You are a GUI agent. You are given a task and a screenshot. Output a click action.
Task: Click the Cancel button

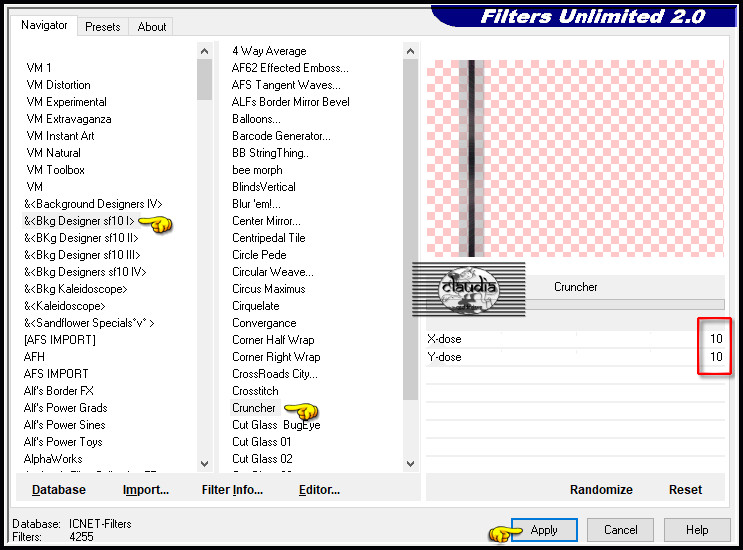620,530
